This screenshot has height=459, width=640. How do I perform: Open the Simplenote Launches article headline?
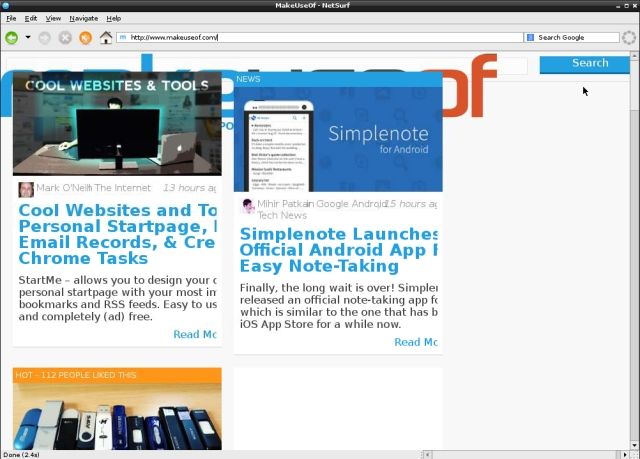pos(338,250)
